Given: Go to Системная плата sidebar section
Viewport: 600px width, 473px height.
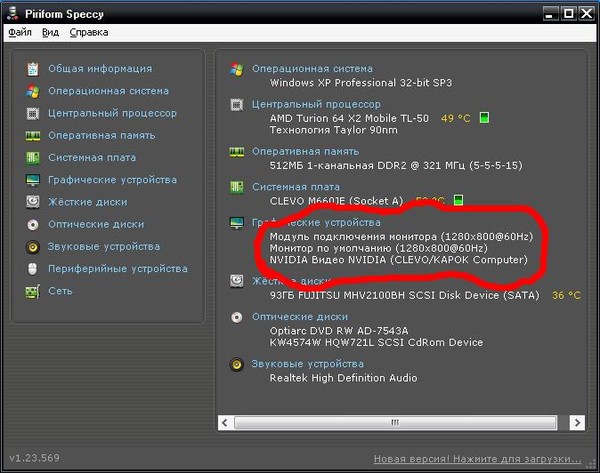Looking at the screenshot, I should click(92, 158).
